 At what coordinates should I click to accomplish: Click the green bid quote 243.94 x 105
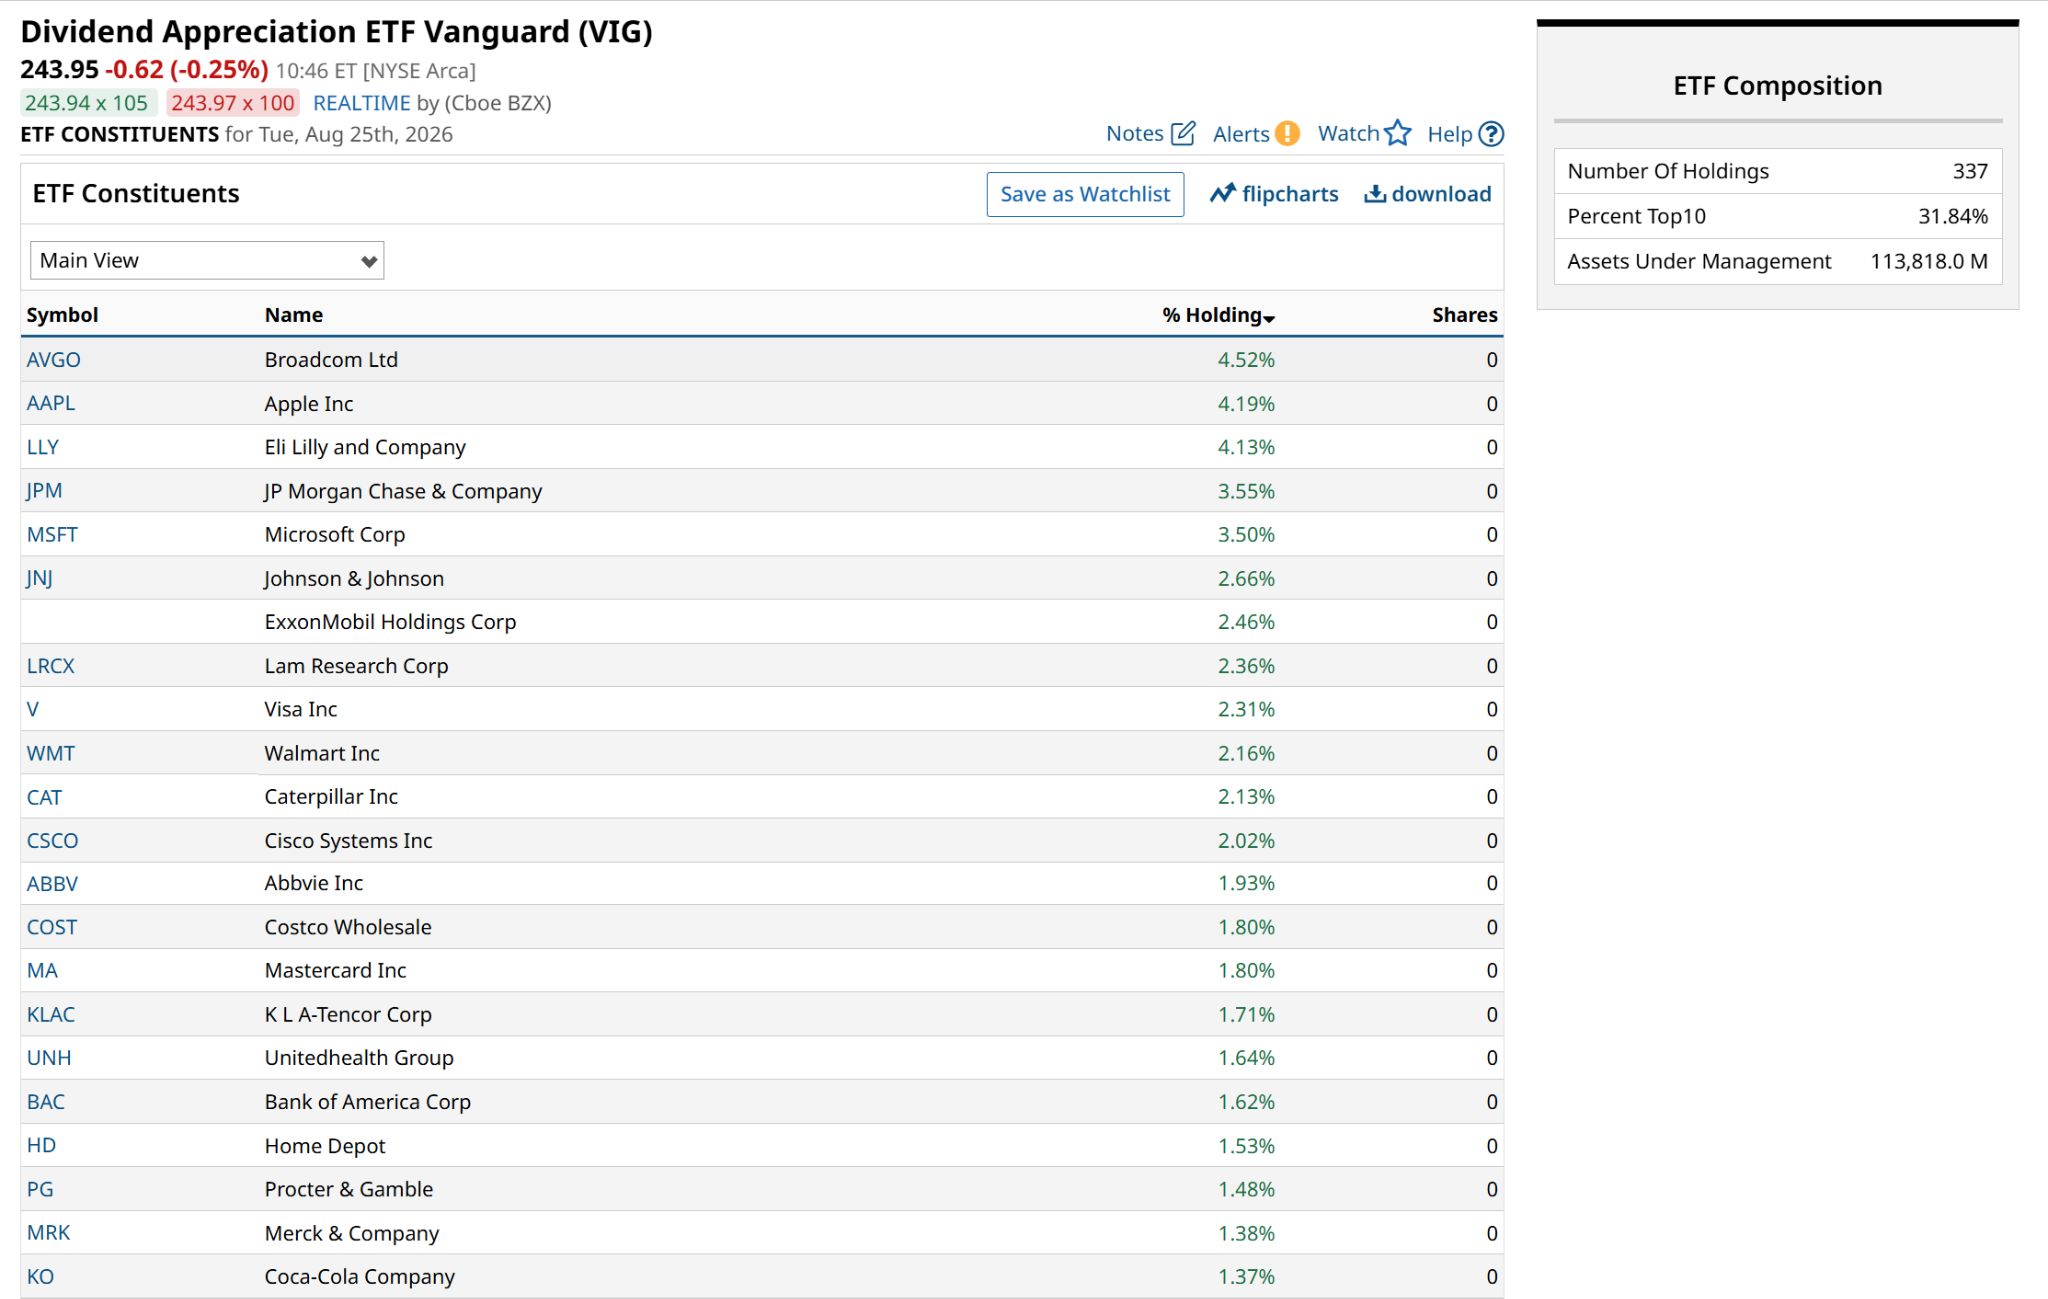[x=87, y=103]
